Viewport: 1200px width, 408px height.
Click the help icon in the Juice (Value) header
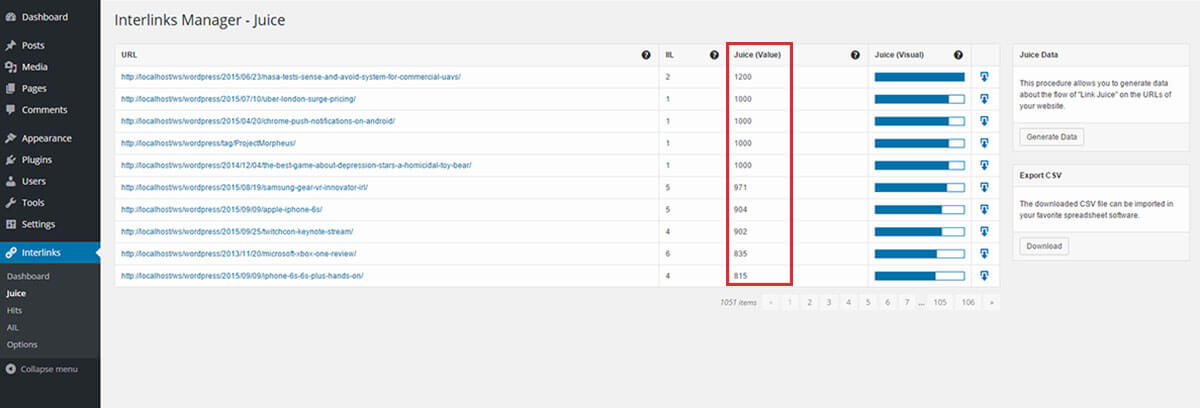[x=855, y=55]
